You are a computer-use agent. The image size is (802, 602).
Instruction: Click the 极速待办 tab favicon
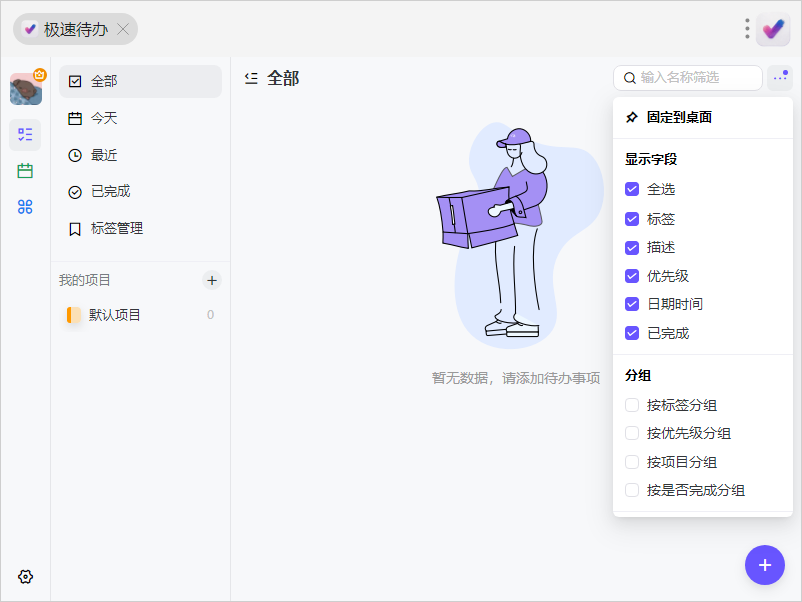click(x=30, y=29)
